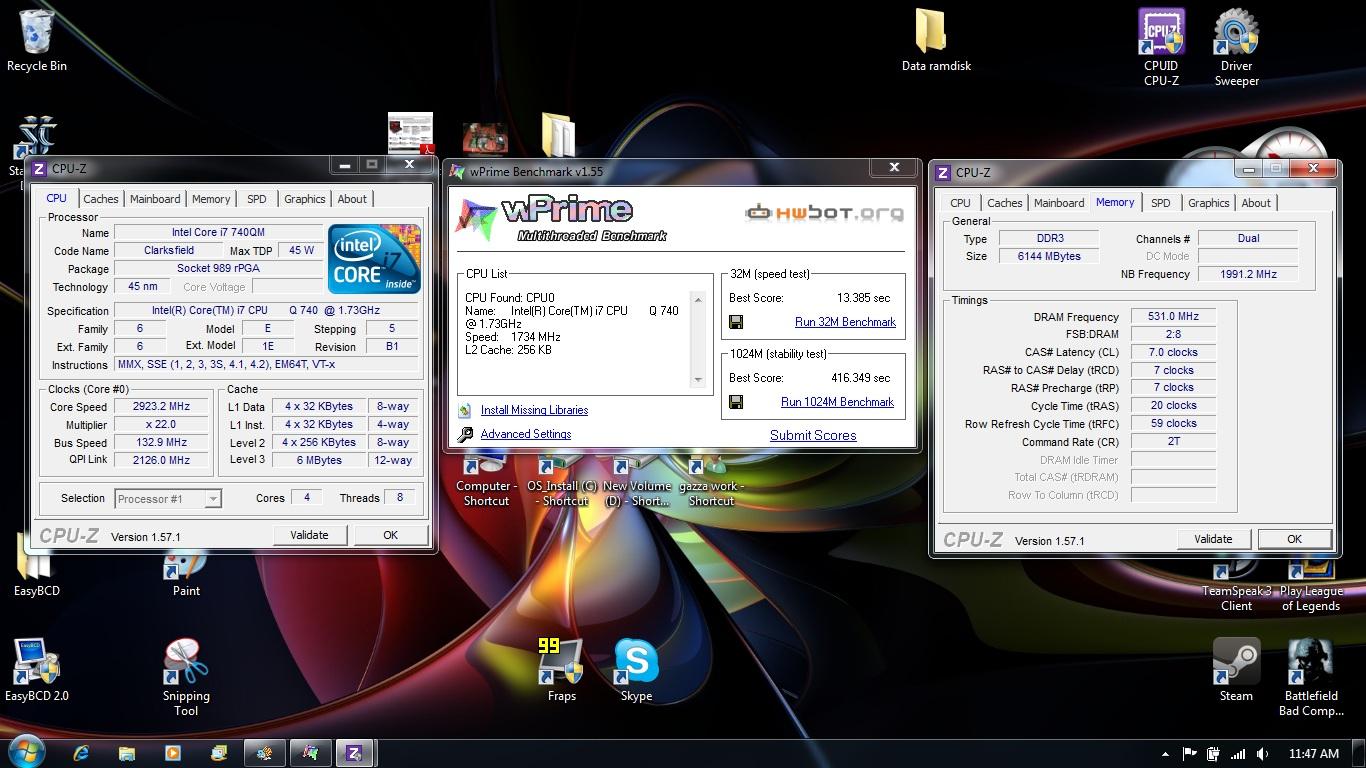The image size is (1366, 768).
Task: Switch to Caches tab in left CPU-Z
Action: [x=101, y=199]
